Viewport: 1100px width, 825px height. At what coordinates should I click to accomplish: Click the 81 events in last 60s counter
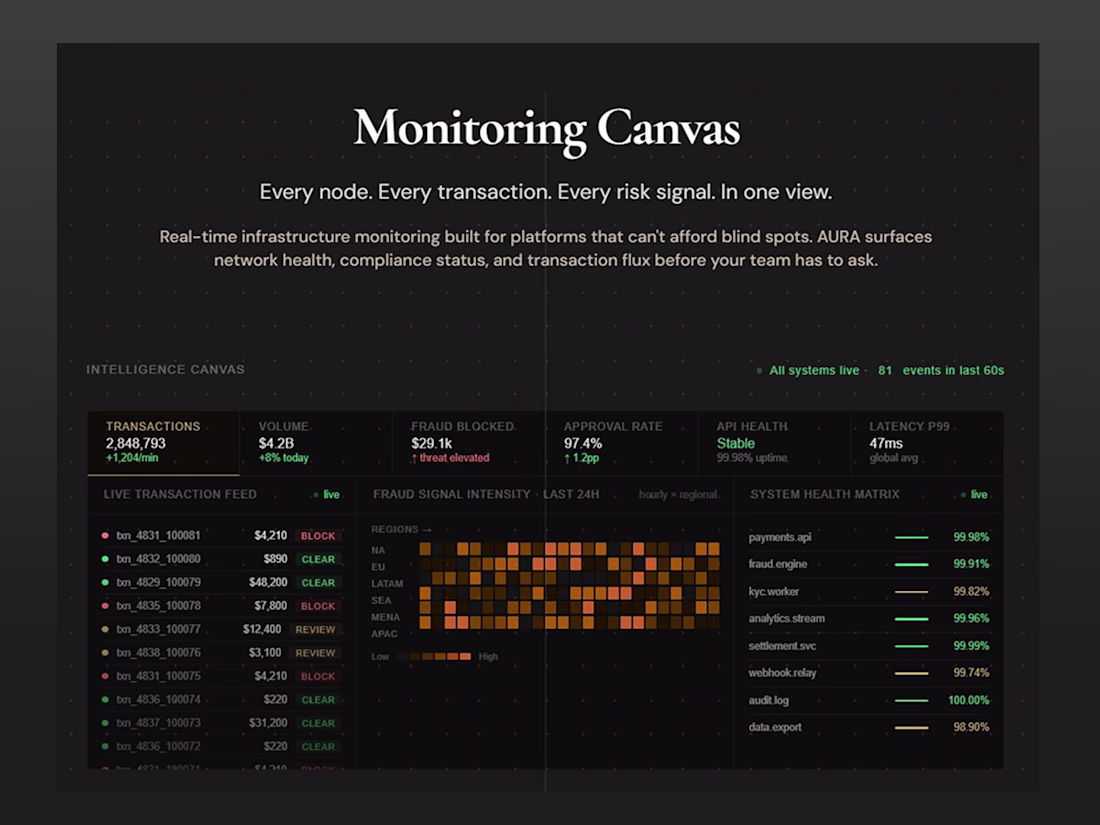941,370
